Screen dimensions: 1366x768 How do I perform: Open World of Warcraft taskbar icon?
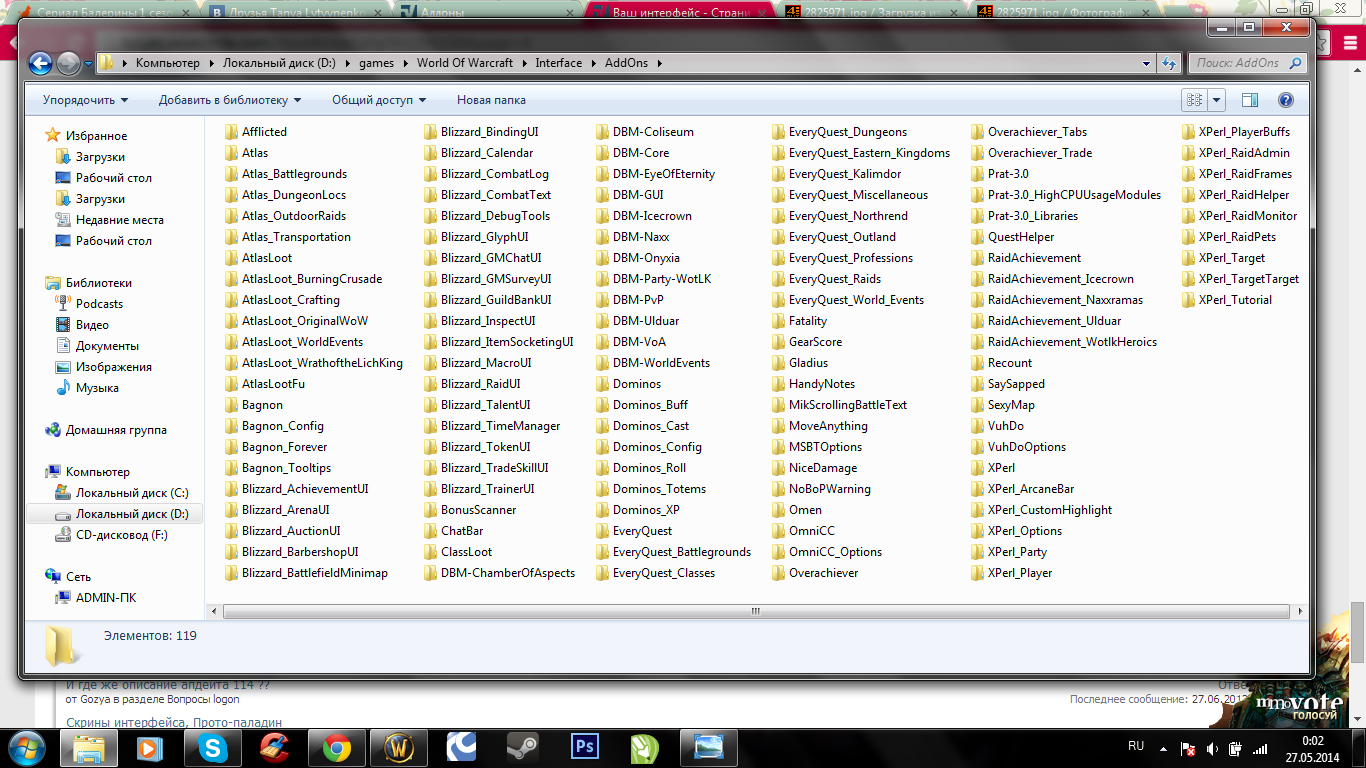[397, 748]
